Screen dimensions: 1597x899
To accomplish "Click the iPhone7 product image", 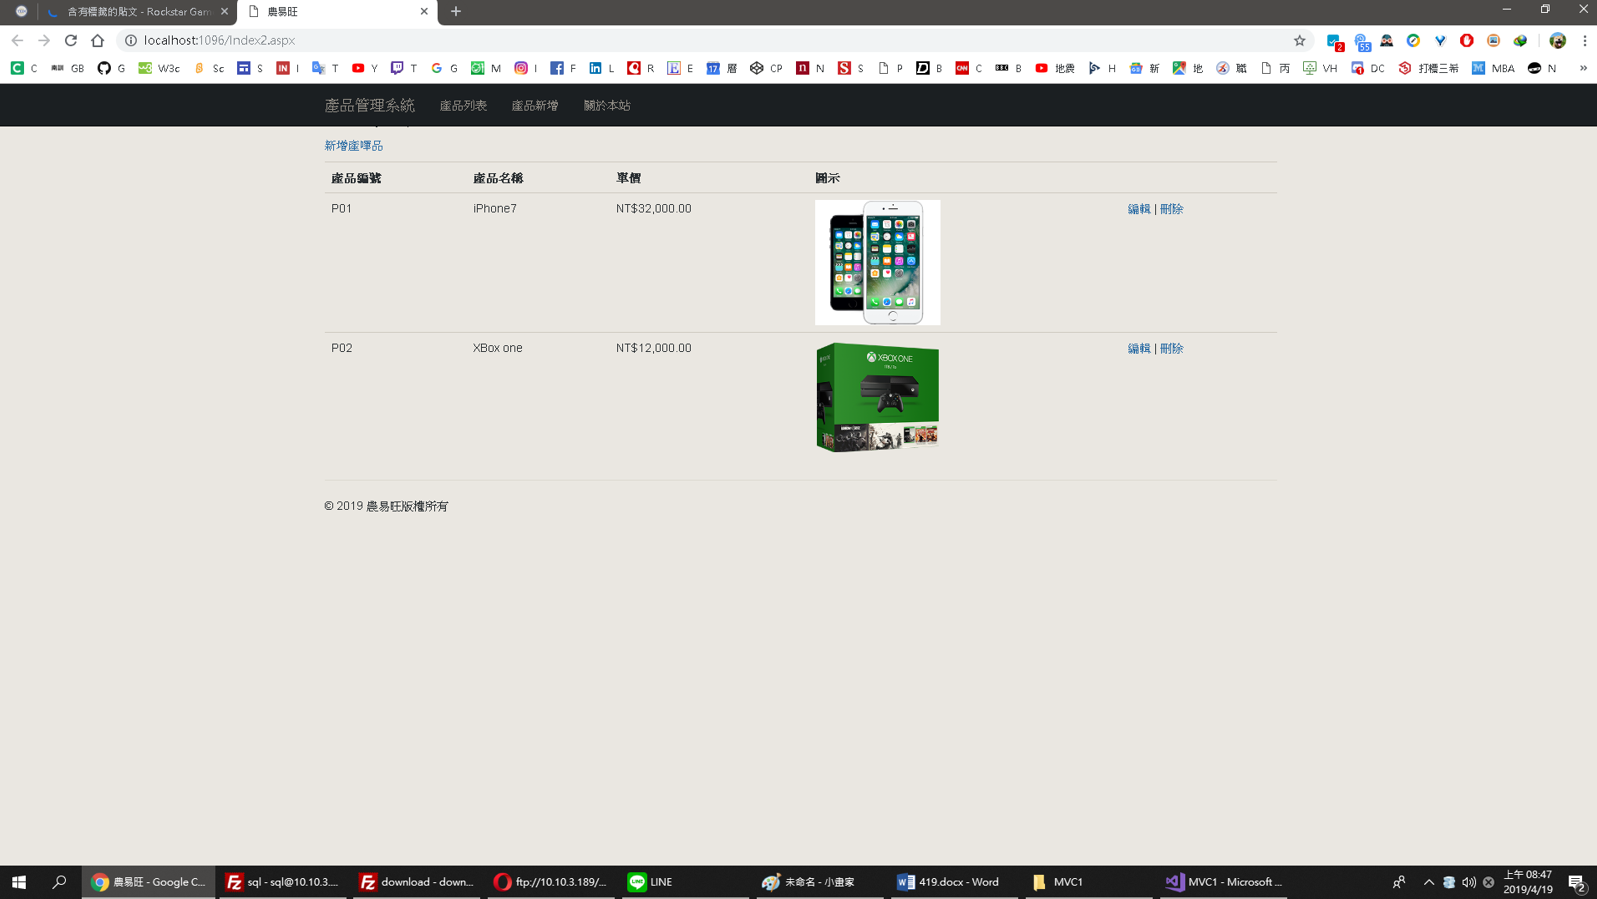I will point(877,262).
